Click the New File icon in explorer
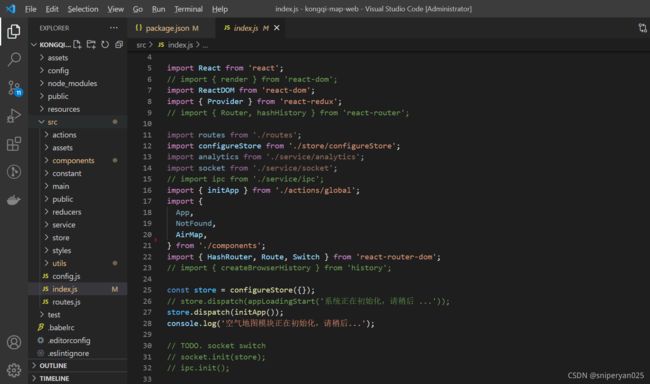The height and width of the screenshot is (384, 650). (77, 44)
